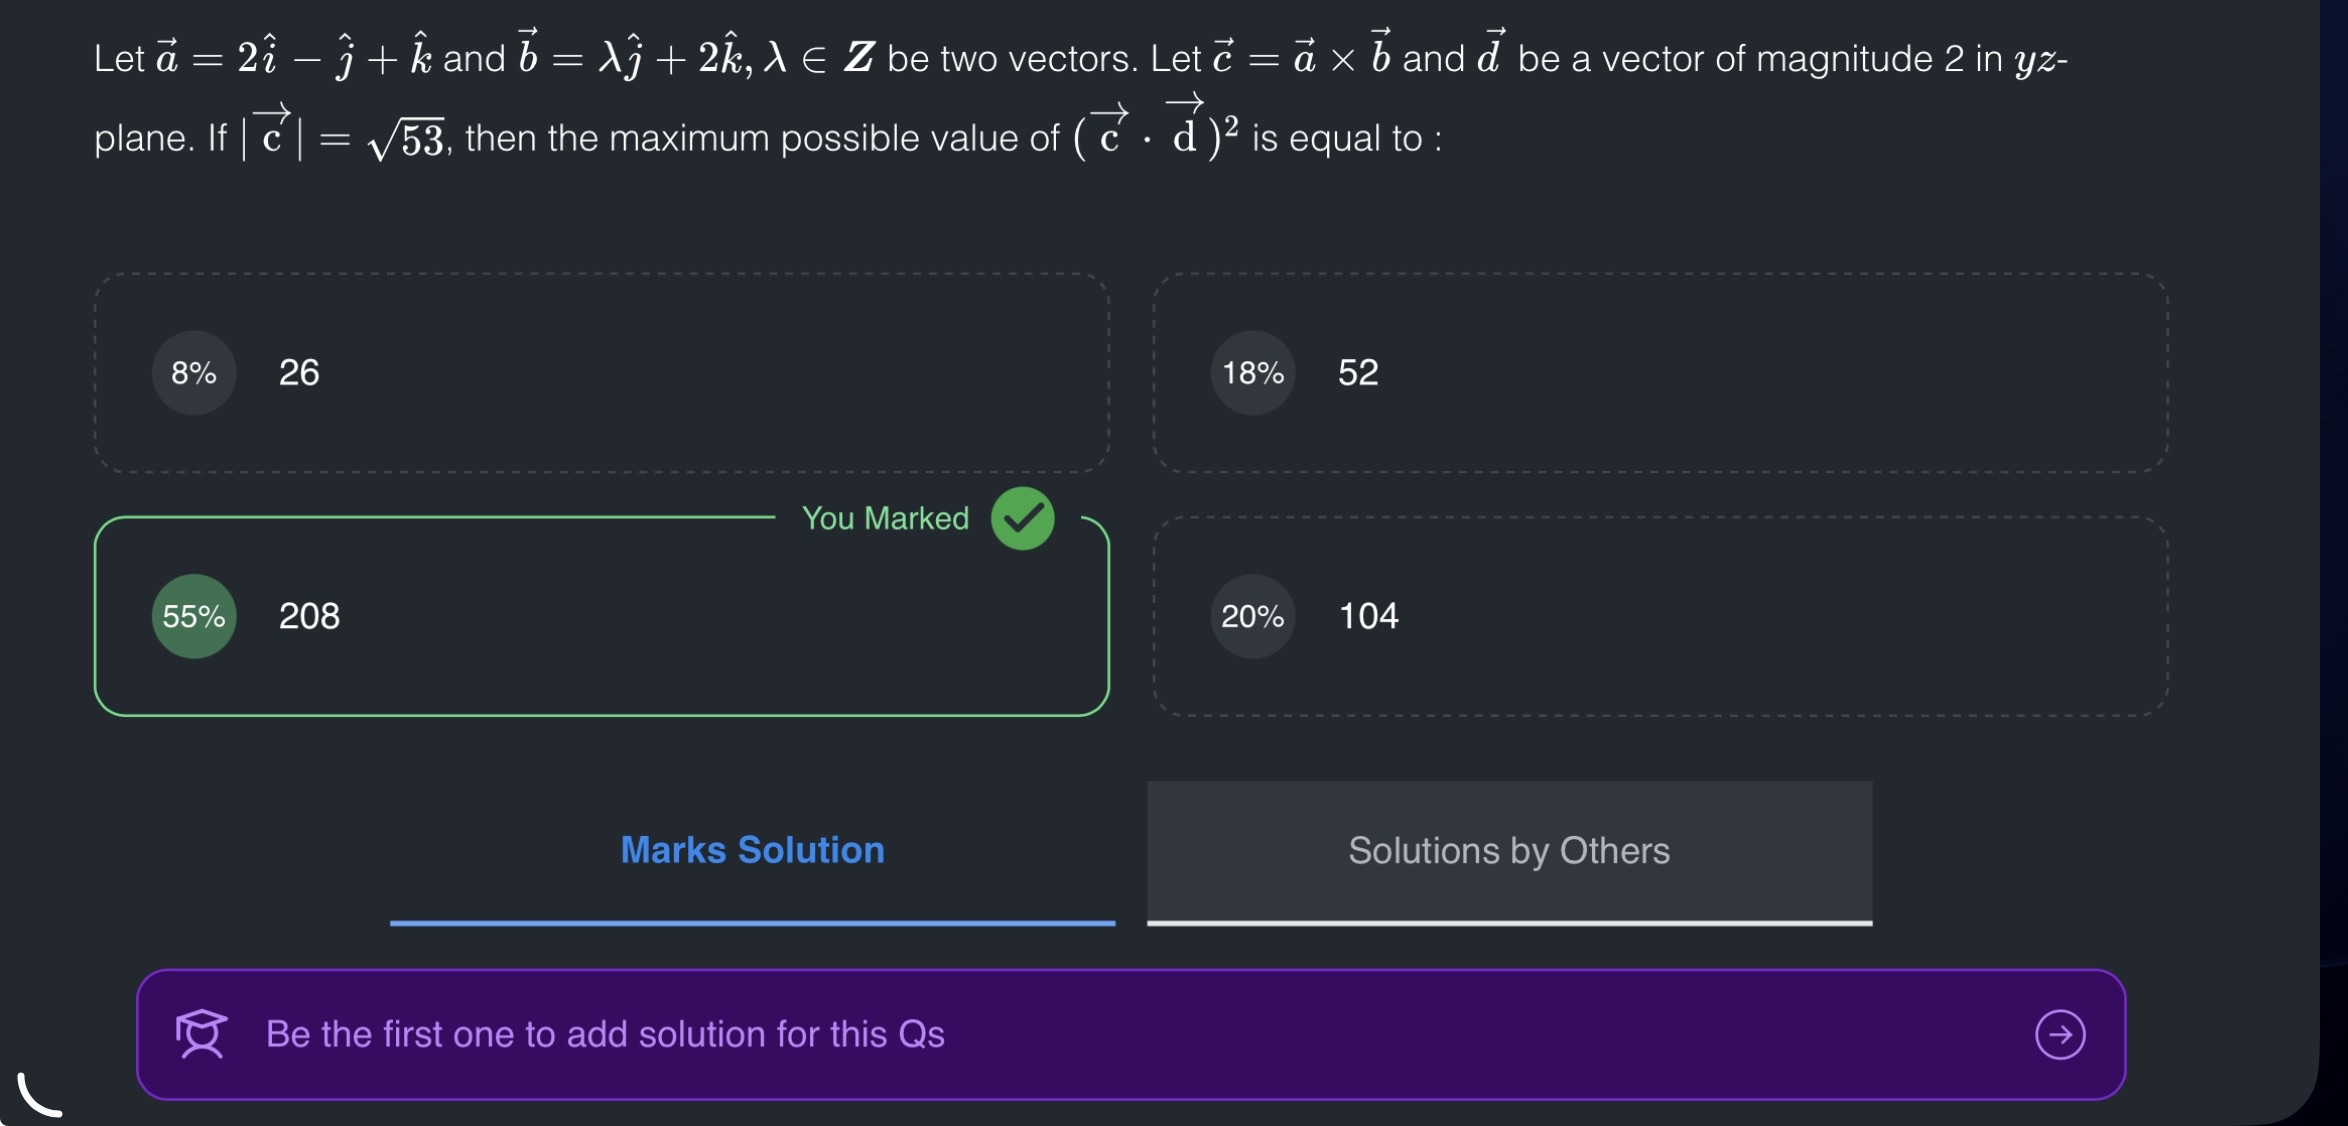The width and height of the screenshot is (2348, 1126).
Task: Click the 18% response badge
Action: pyautogui.click(x=1252, y=373)
